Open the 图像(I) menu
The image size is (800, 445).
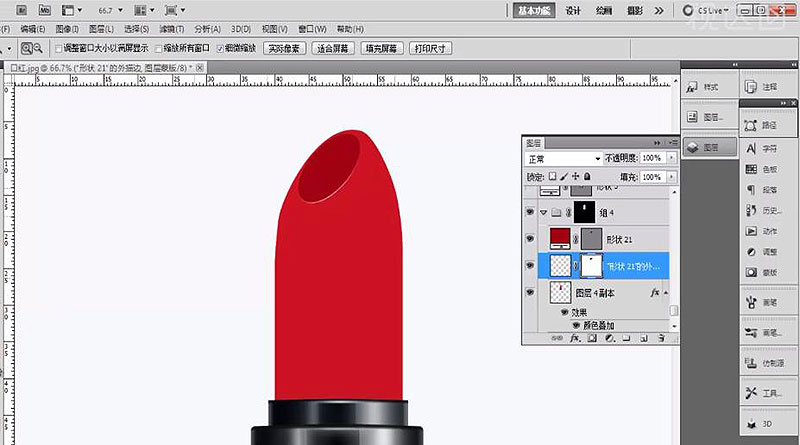pyautogui.click(x=67, y=29)
